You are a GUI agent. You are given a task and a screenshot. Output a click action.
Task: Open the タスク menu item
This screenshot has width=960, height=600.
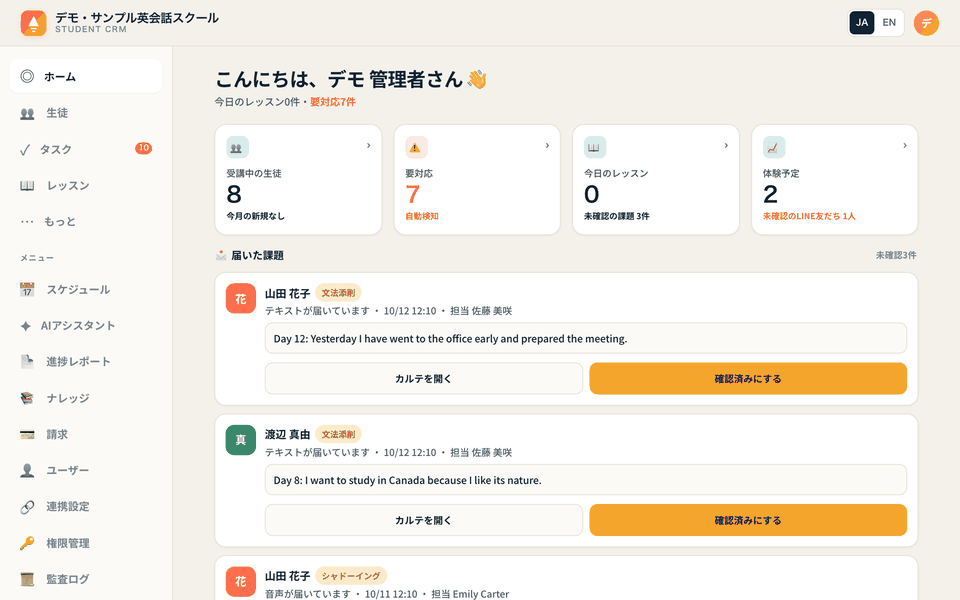coord(86,149)
